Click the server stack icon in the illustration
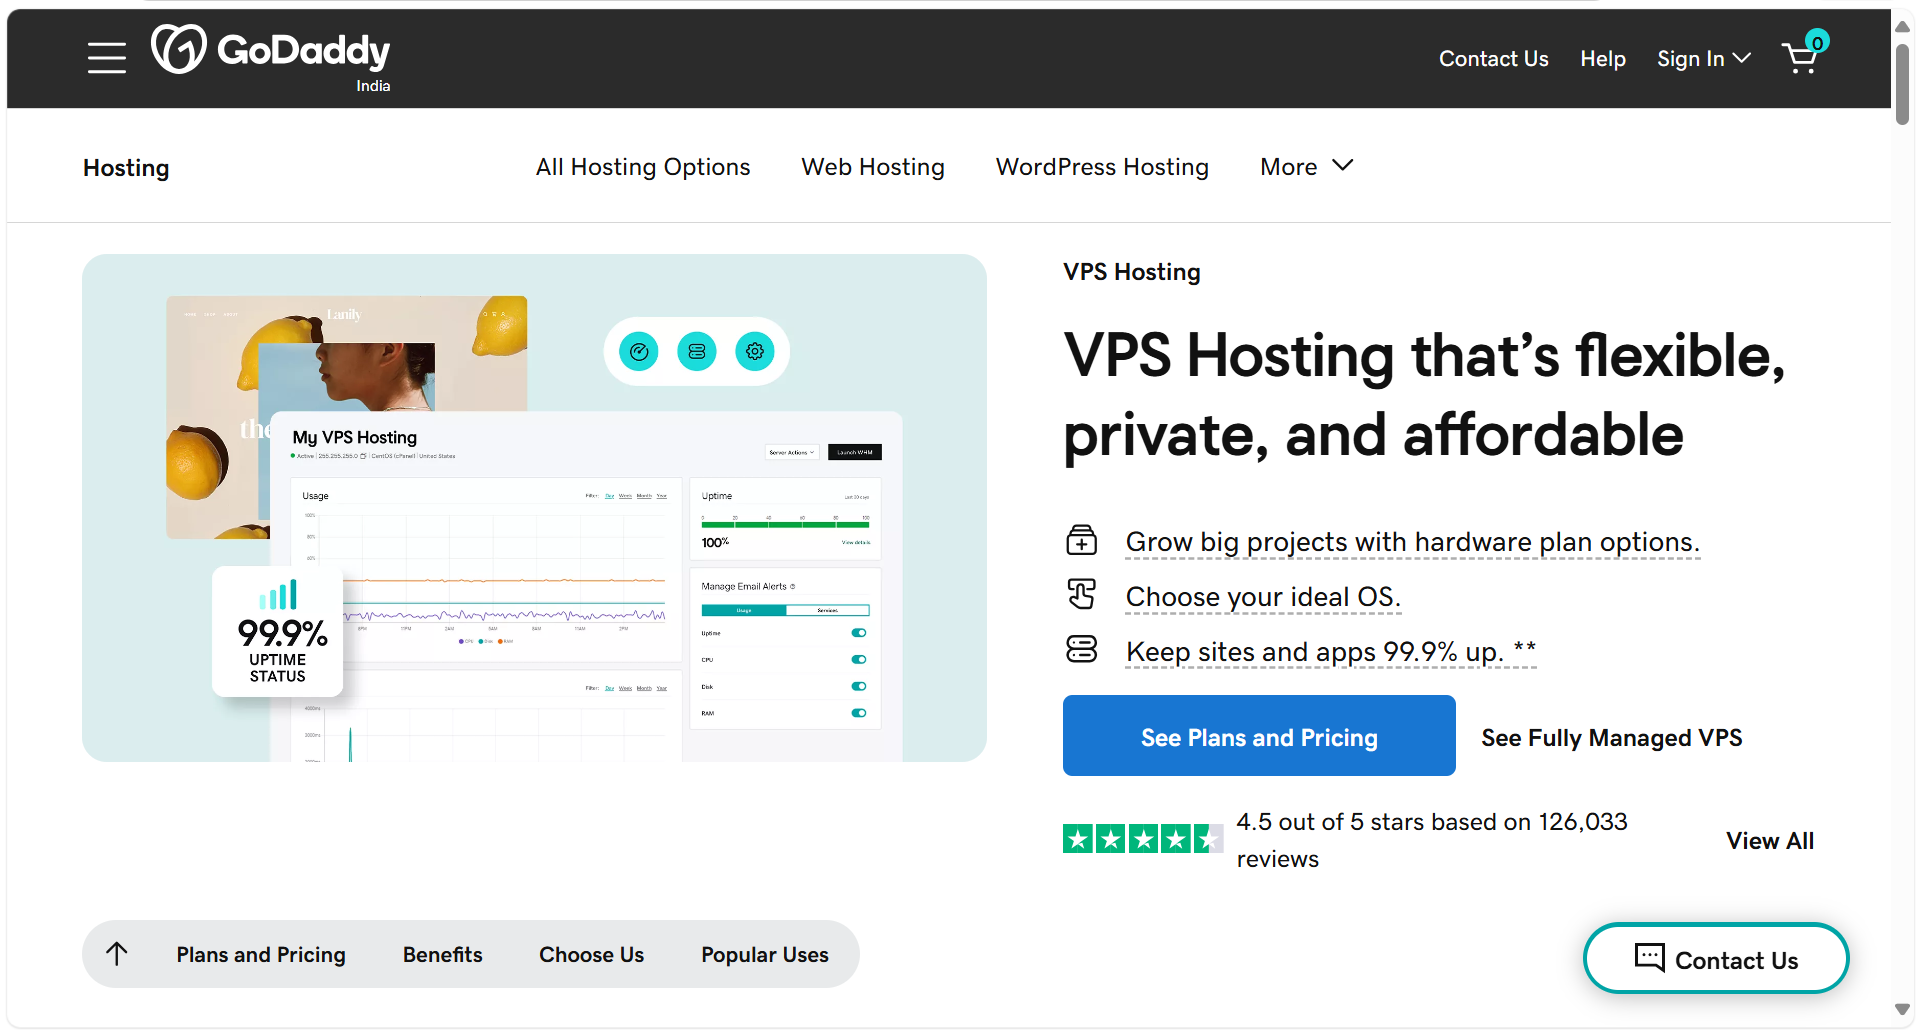Screen dimensions: 1918x1030 click(697, 351)
